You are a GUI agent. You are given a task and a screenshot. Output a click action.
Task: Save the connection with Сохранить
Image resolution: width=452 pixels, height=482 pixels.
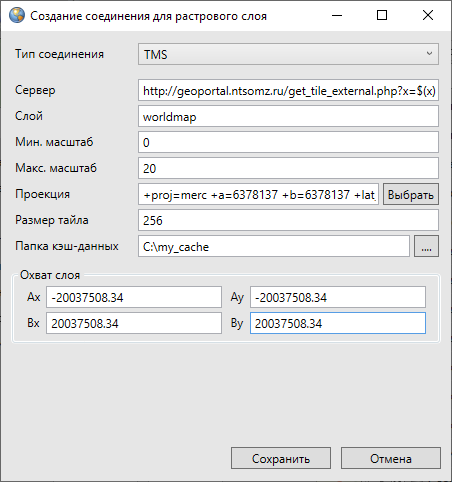pyautogui.click(x=281, y=458)
